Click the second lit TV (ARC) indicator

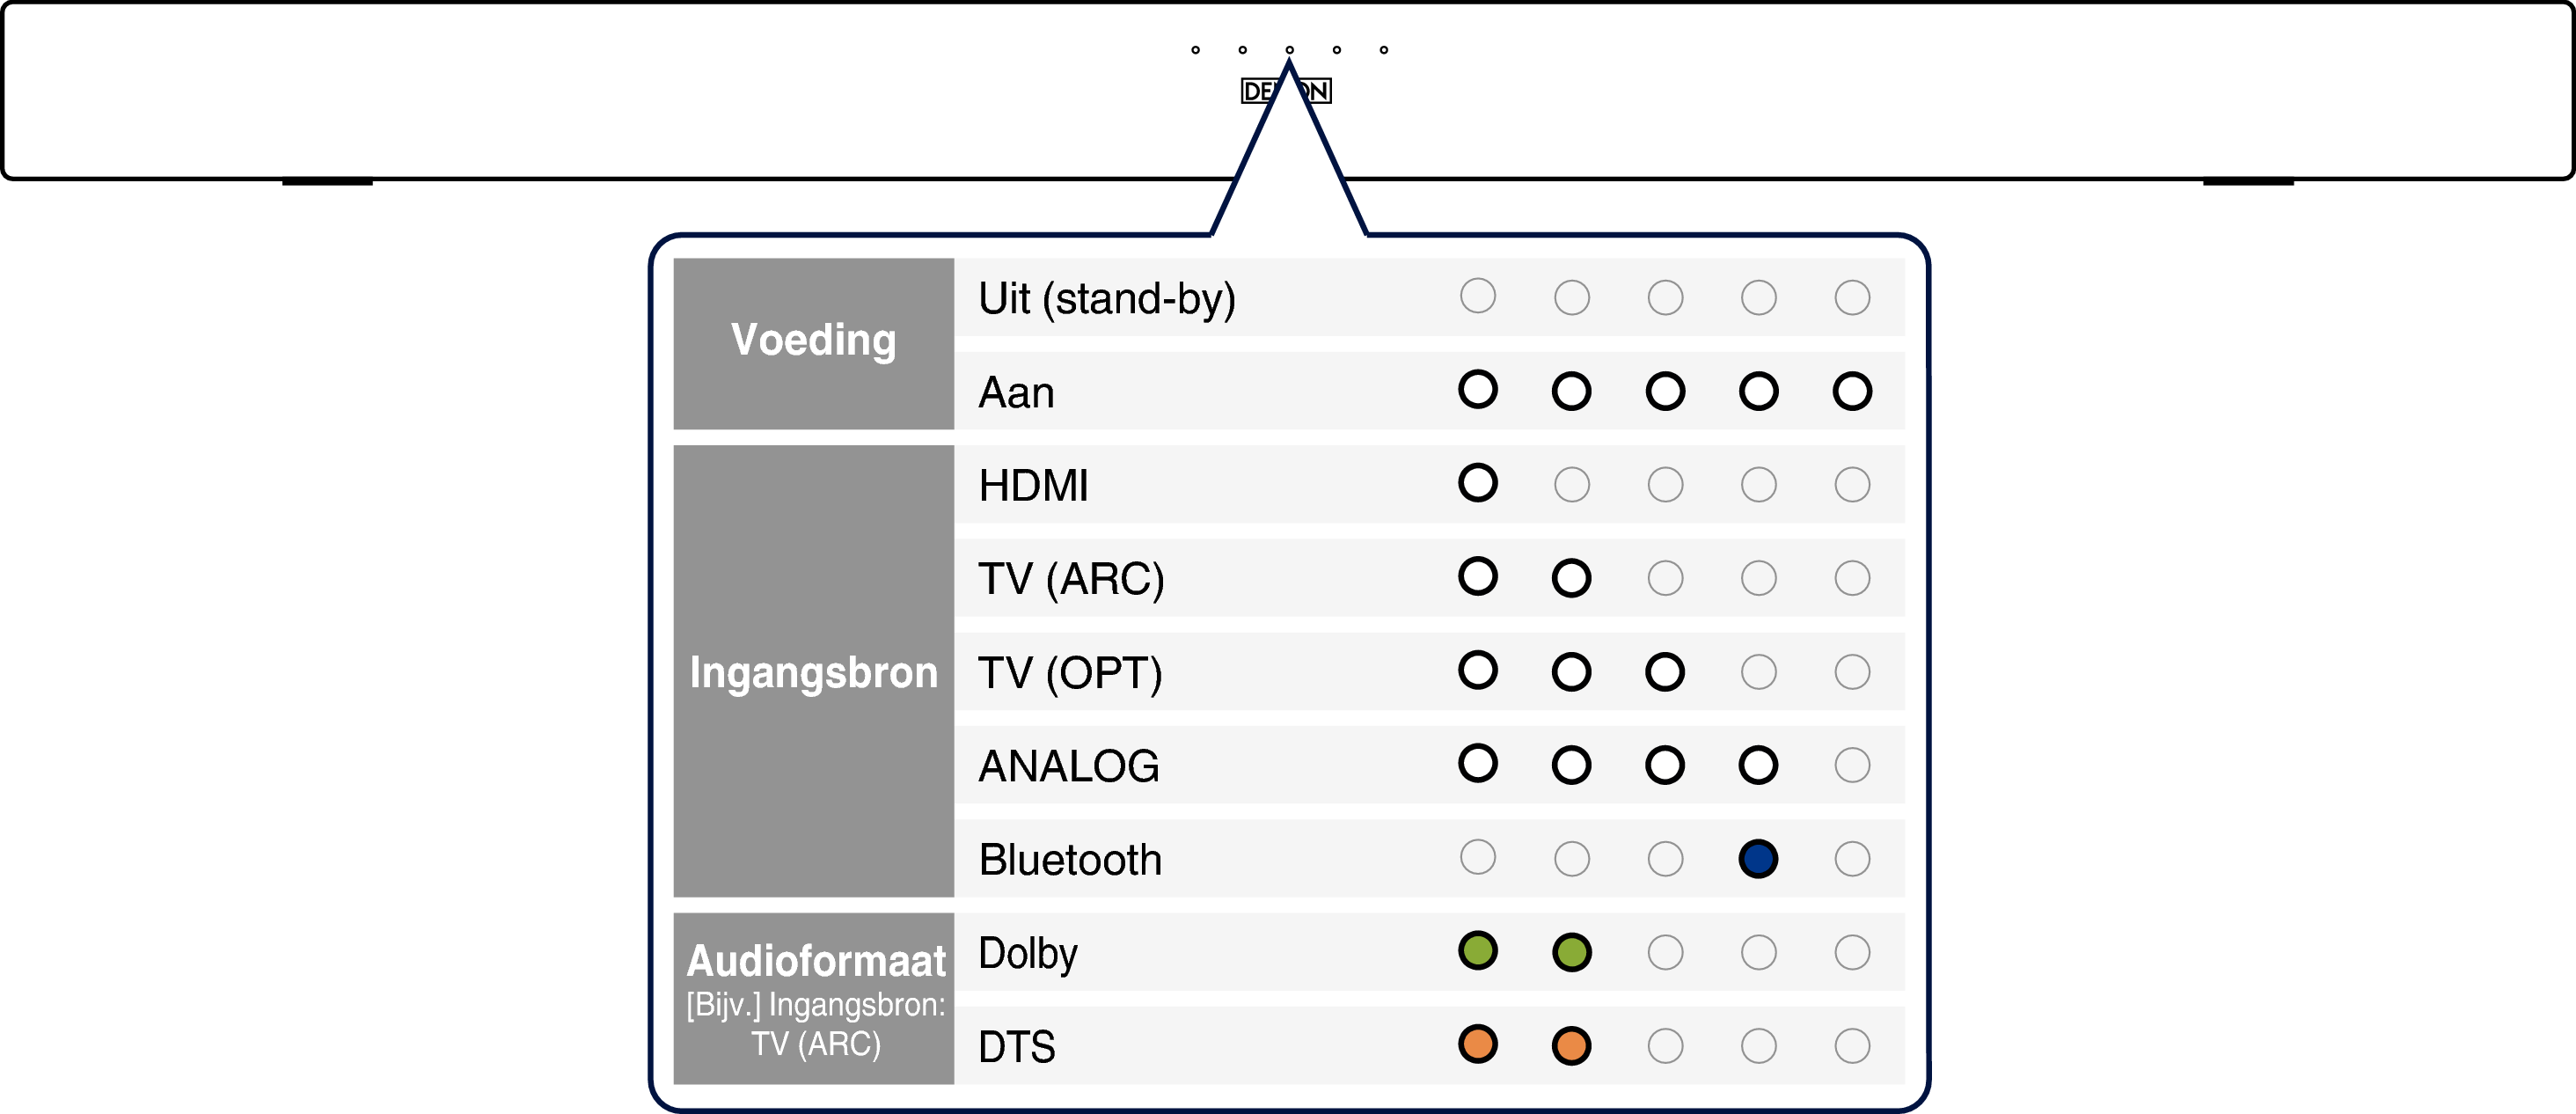tap(1571, 577)
